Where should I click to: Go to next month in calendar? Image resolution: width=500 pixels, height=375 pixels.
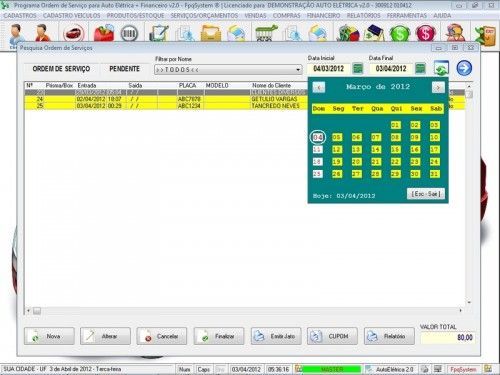pos(438,88)
